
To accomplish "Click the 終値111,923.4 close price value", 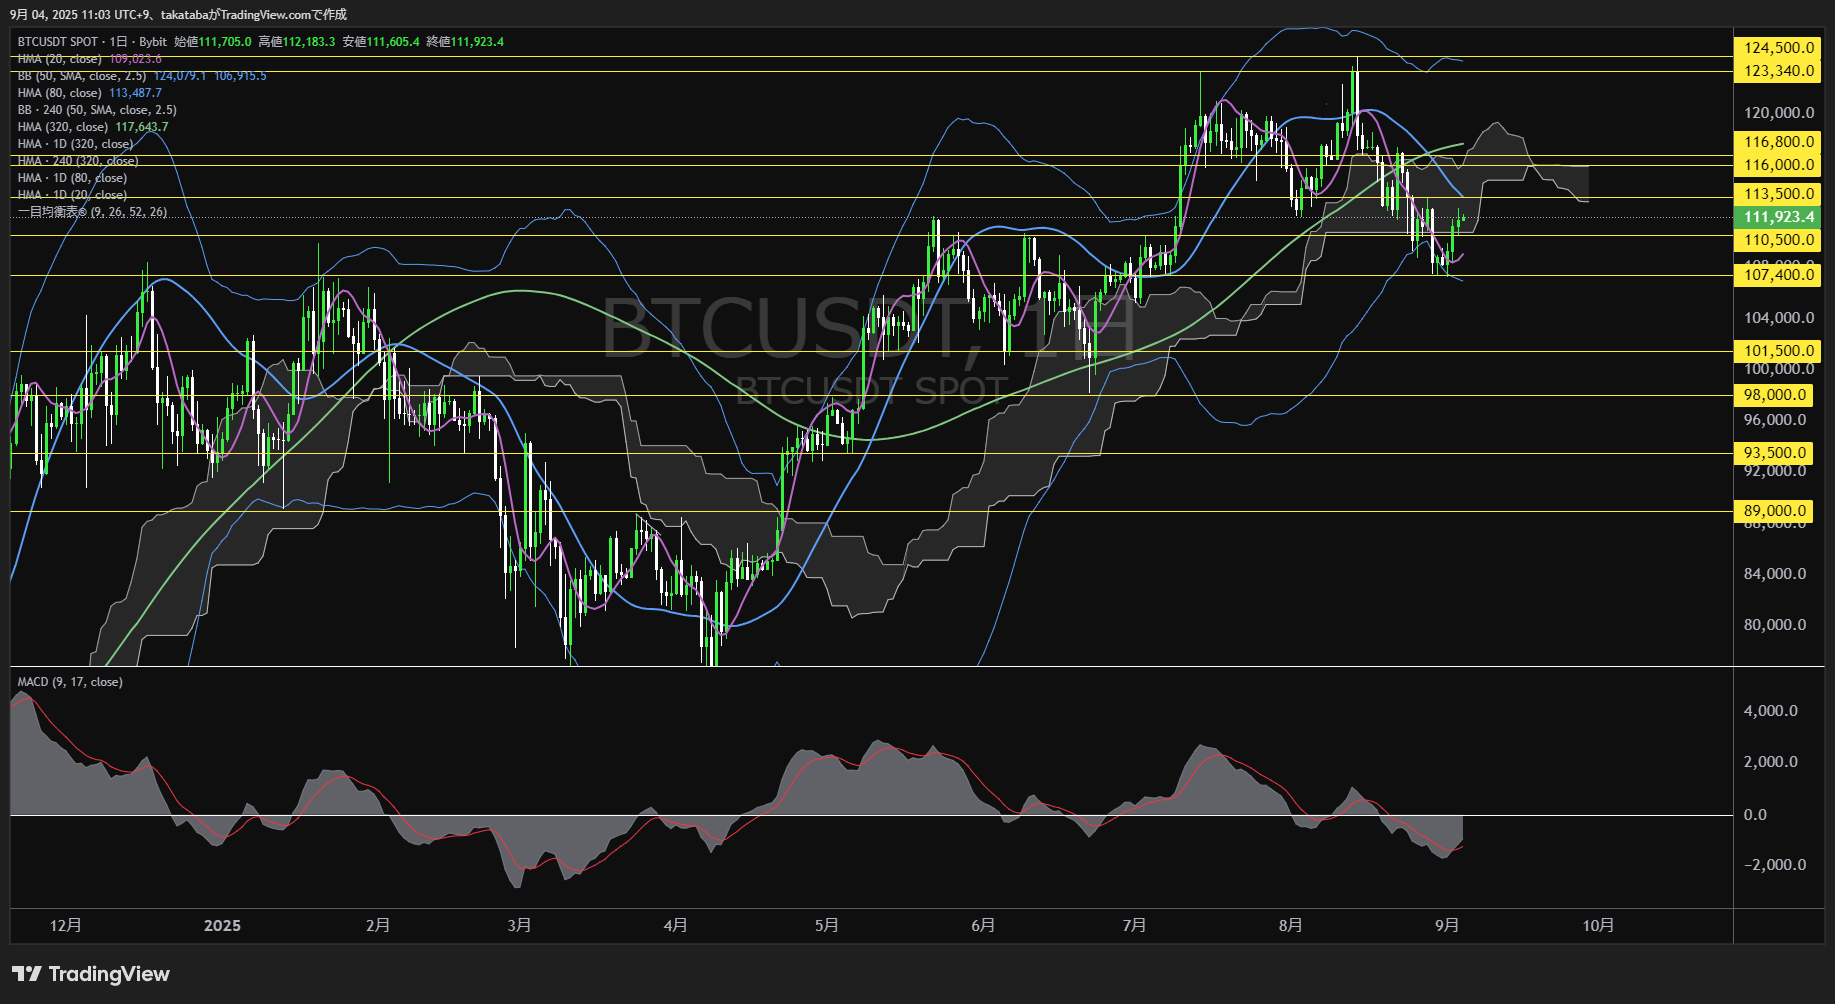I will [x=465, y=42].
